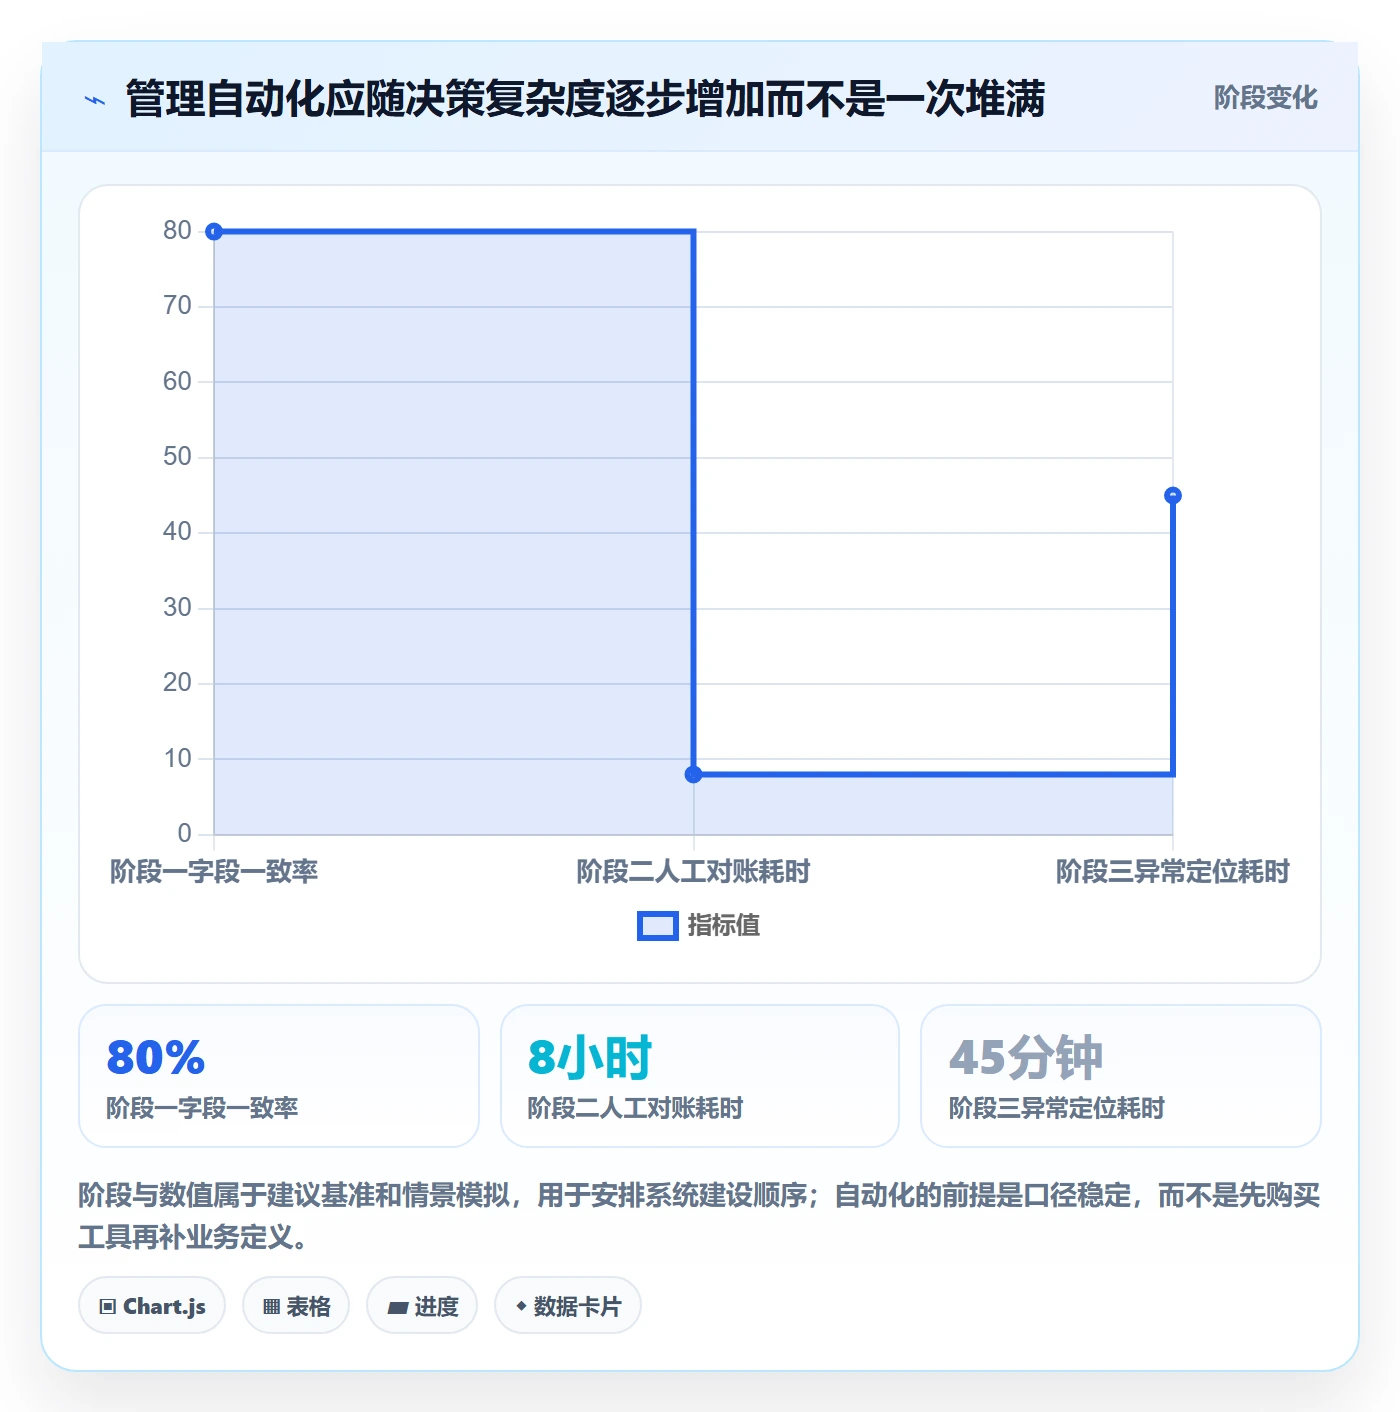Select the data point at value 80
Screen dimensions: 1400x1412
(214, 232)
